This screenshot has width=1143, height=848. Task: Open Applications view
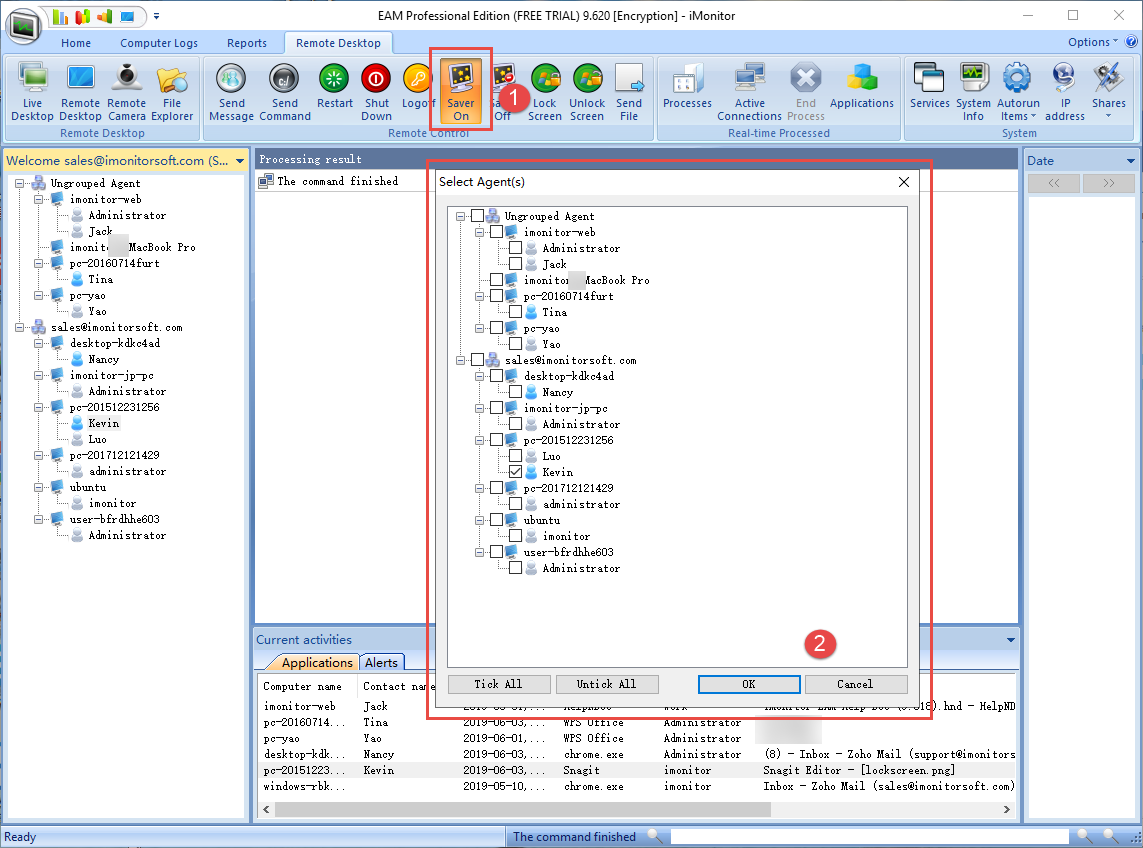coord(862,86)
